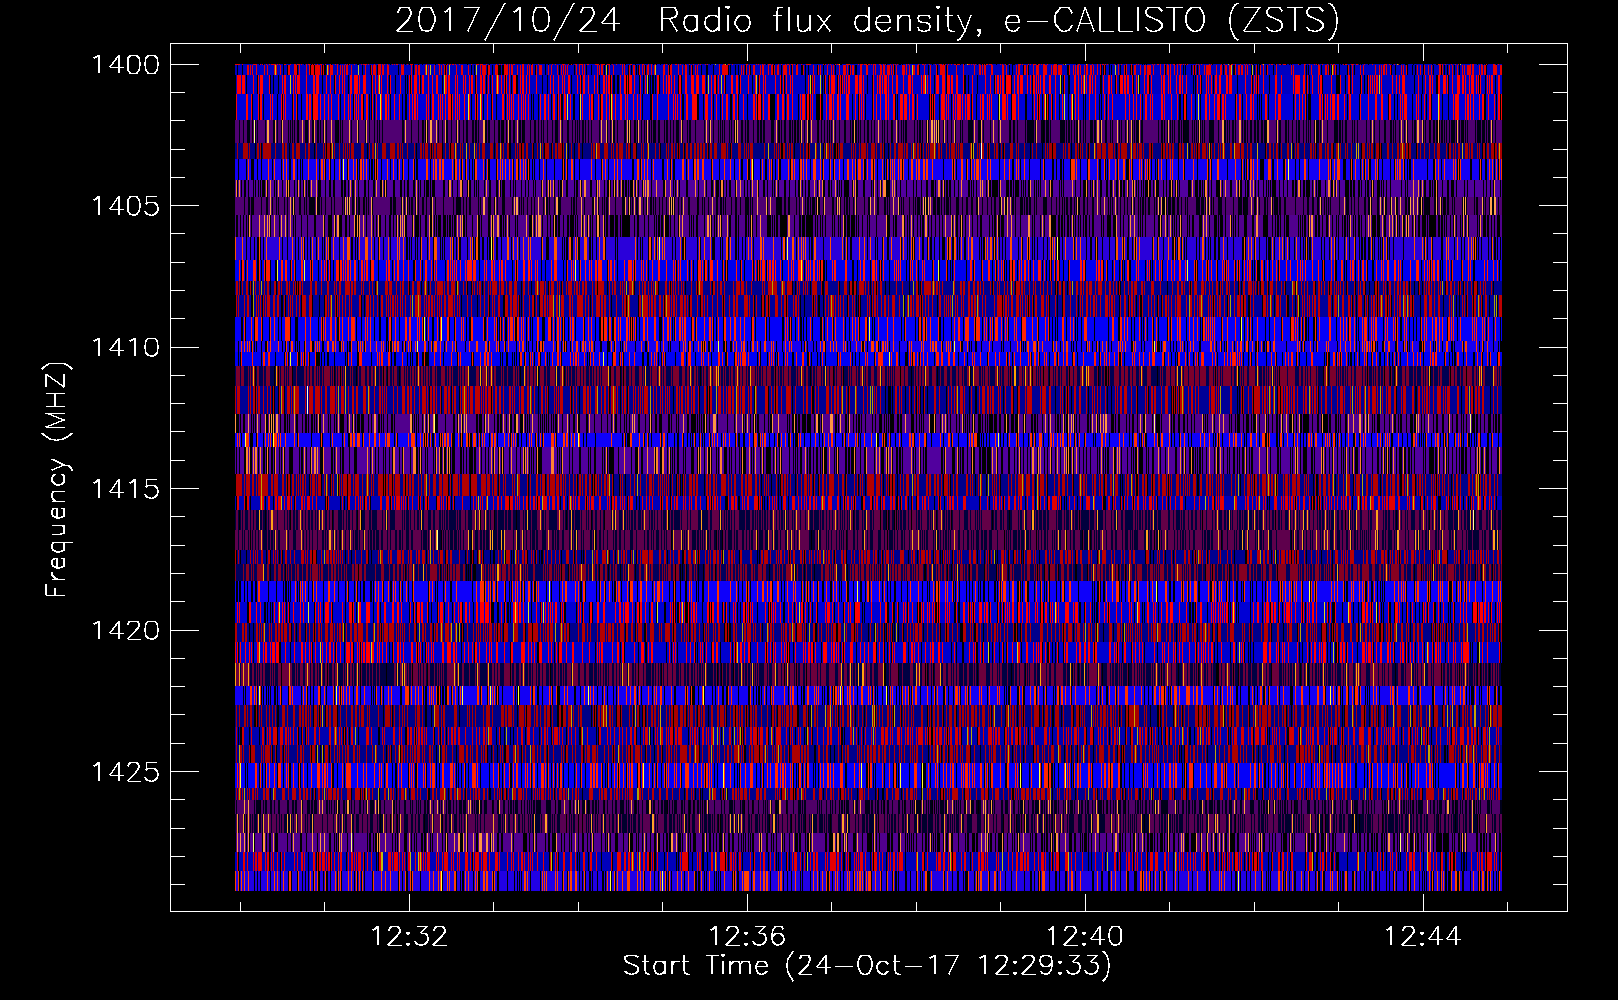Click the 12:32 time axis label
This screenshot has height=1000, width=1618.
pos(409,937)
